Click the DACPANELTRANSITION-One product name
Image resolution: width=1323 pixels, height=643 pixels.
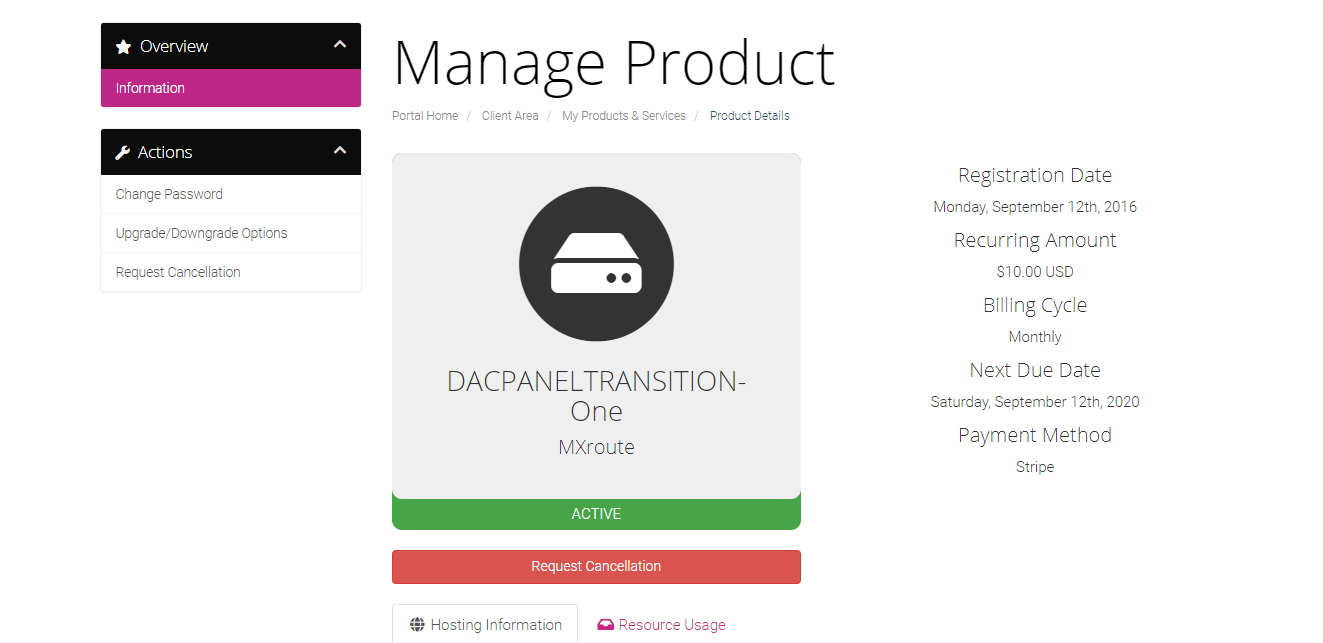tap(596, 396)
